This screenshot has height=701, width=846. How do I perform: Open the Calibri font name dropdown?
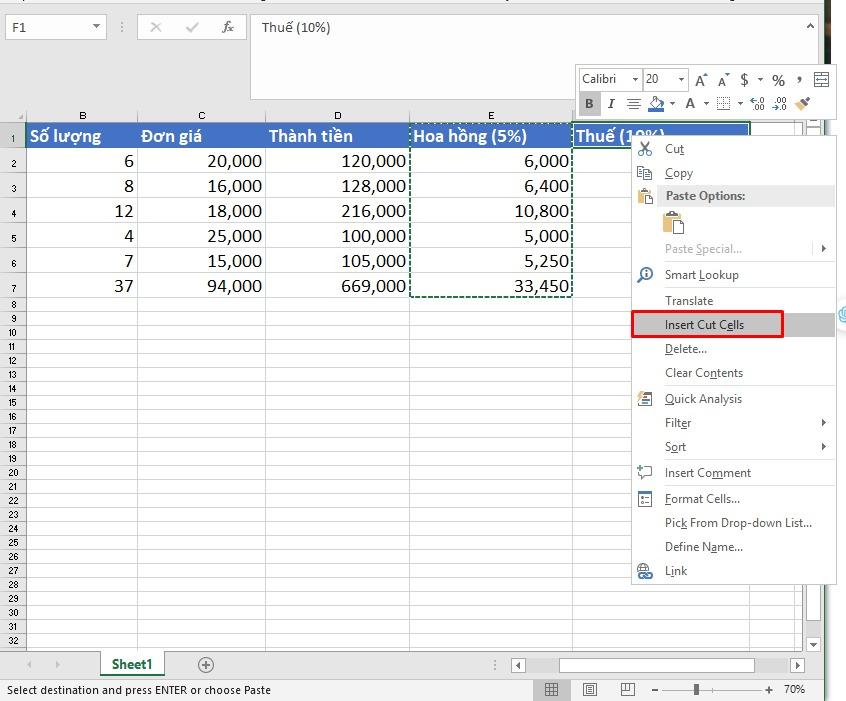(x=636, y=80)
